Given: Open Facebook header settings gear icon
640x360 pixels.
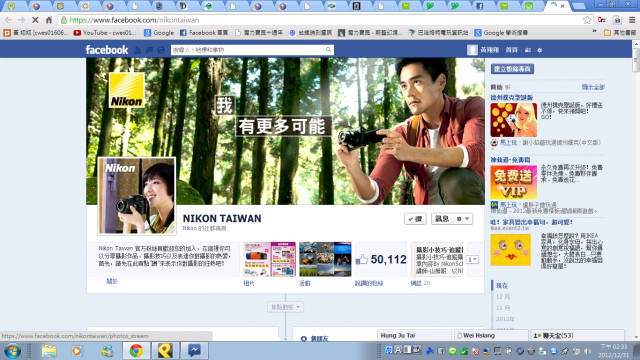Looking at the screenshot, I should pyautogui.click(x=540, y=50).
